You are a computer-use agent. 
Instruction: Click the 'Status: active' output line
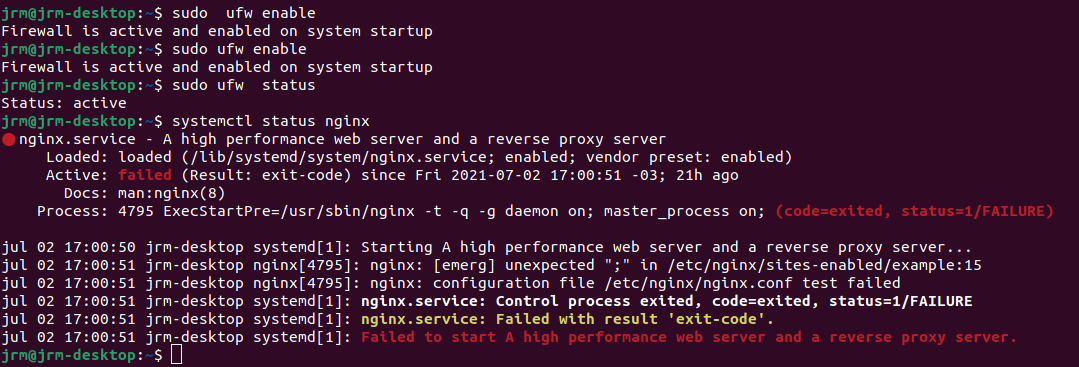[x=64, y=103]
